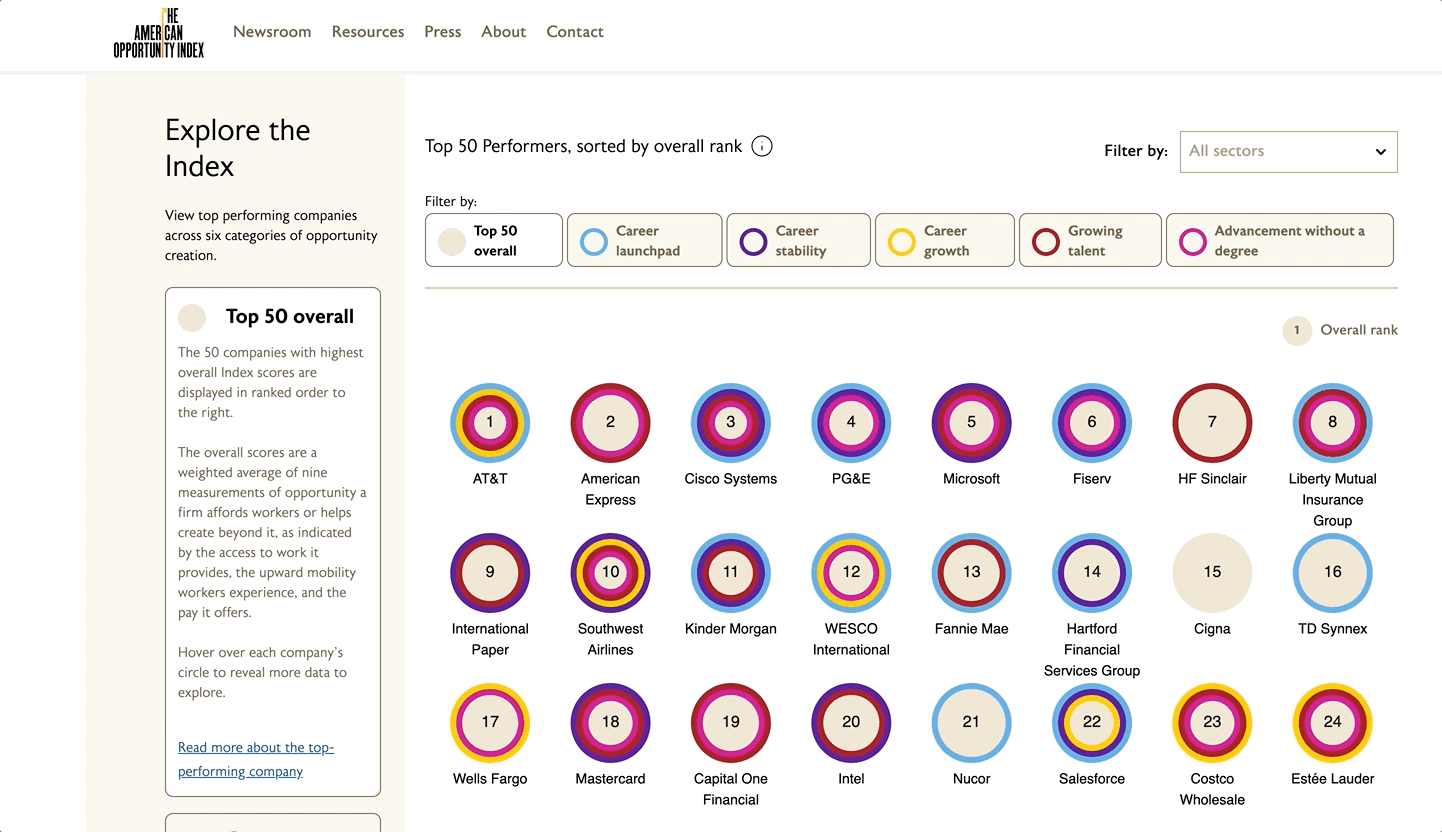
Task: Toggle the Growing talent filter
Action: 1090,241
